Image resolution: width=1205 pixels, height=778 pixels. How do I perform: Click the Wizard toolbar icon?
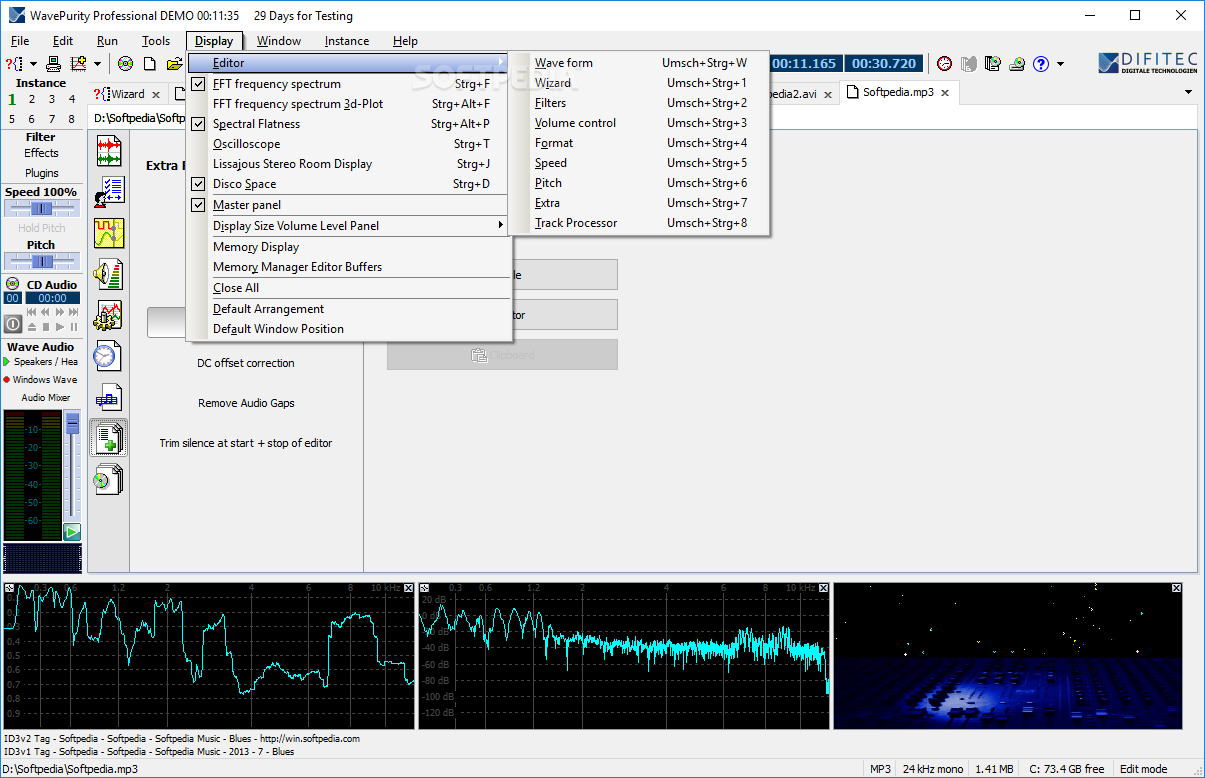(x=14, y=64)
